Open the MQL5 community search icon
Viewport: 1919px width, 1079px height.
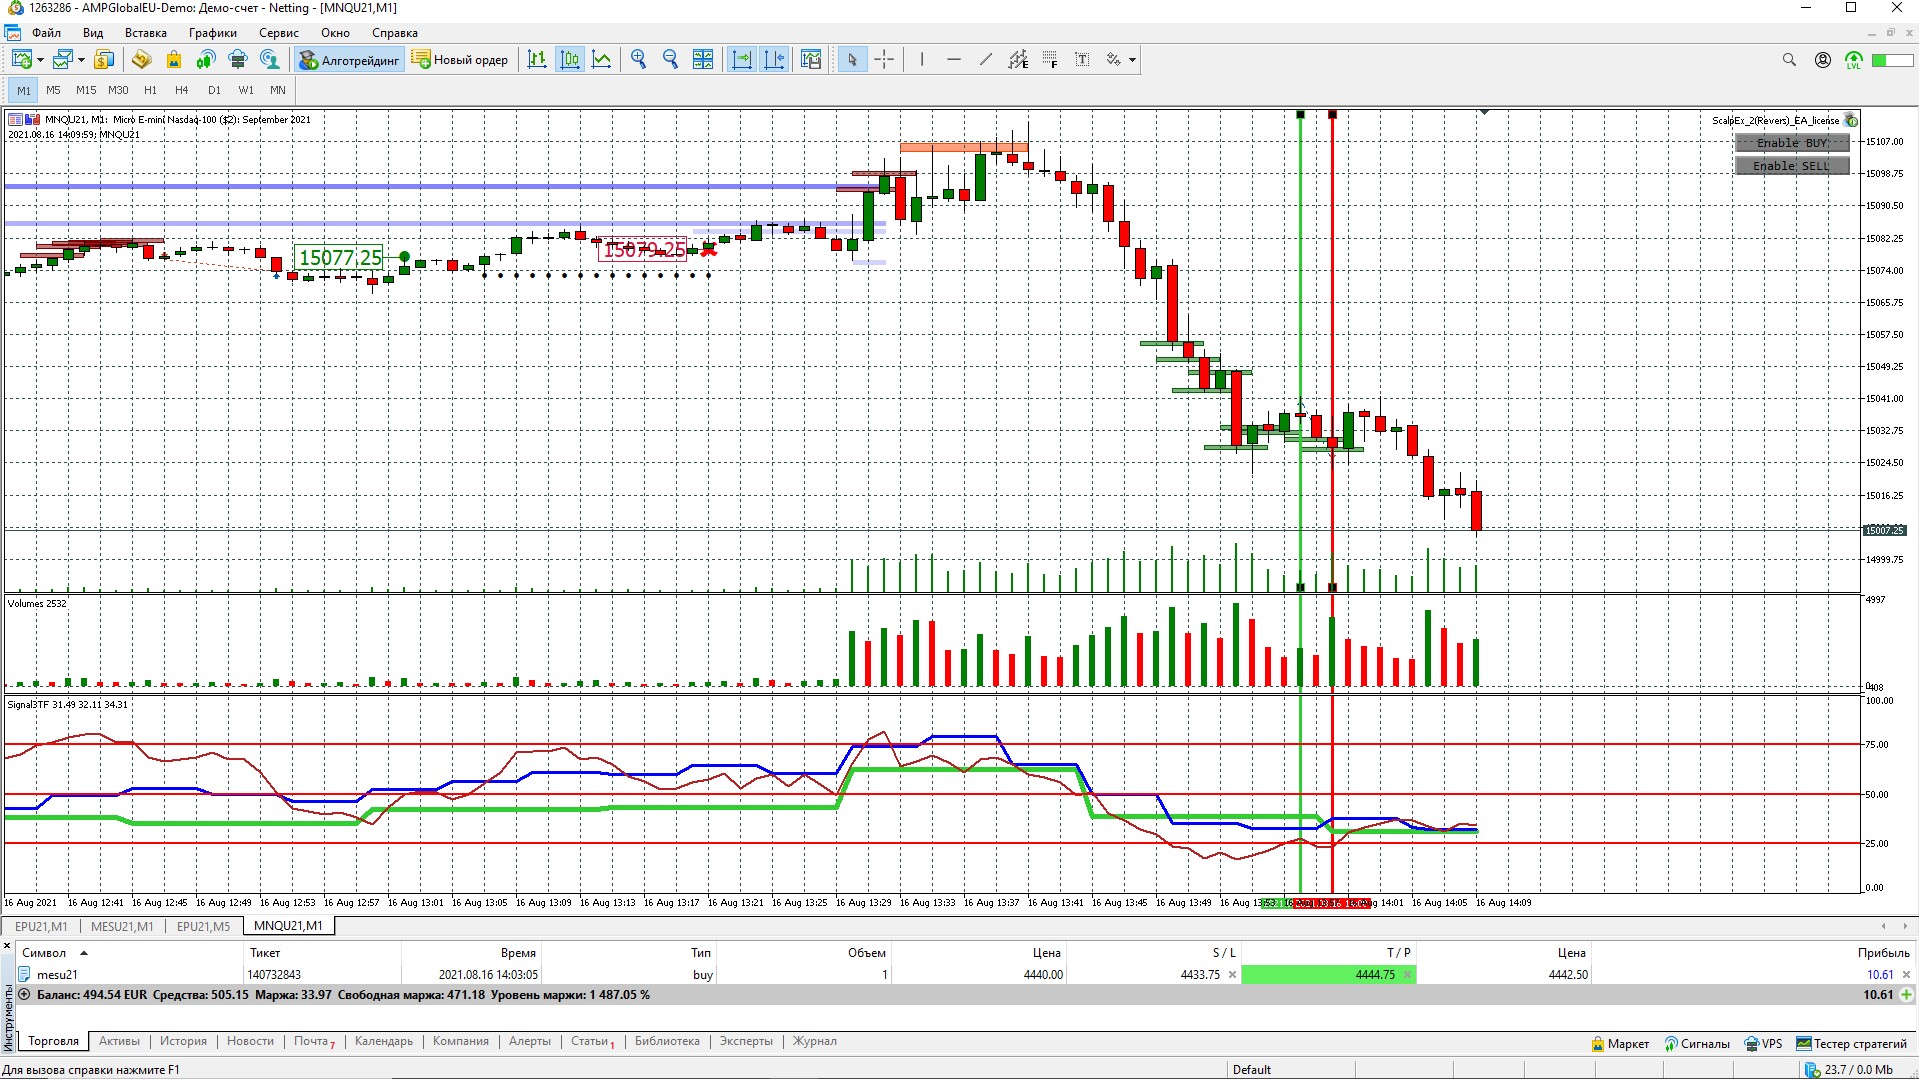[x=269, y=60]
